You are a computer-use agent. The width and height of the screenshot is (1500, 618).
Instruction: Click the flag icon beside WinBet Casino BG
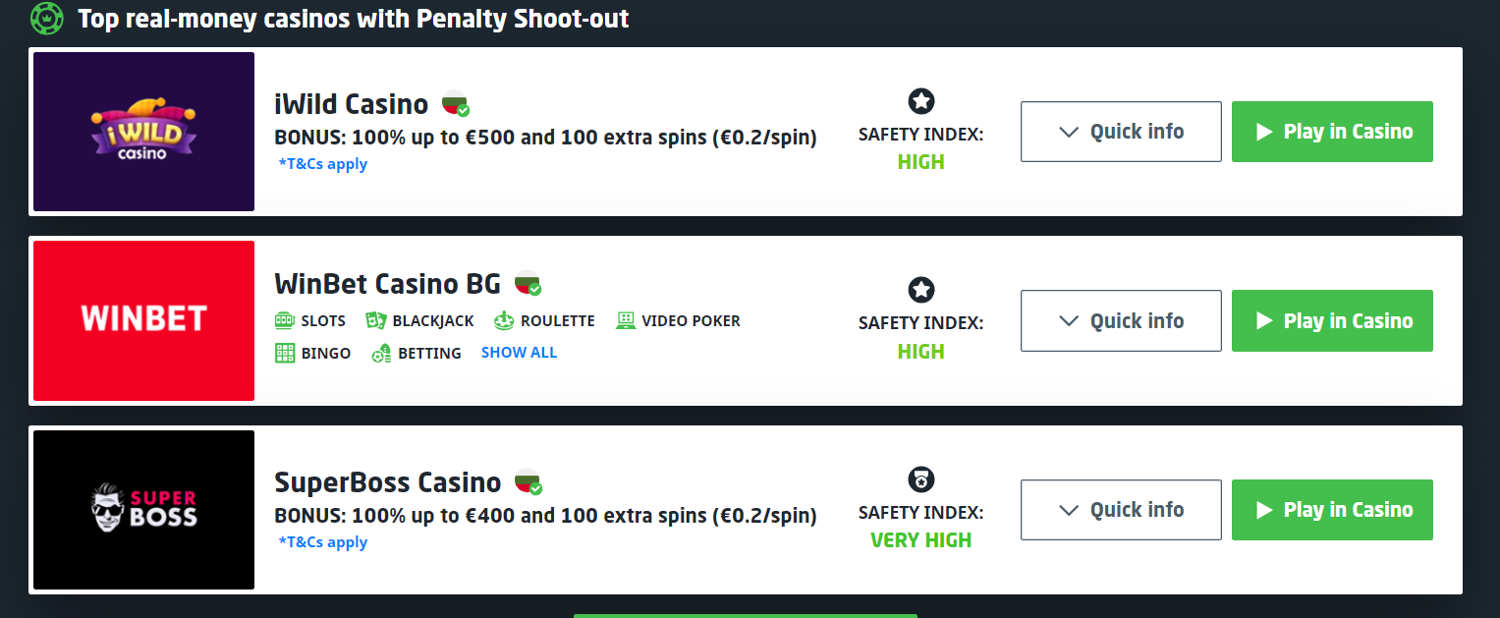click(x=528, y=283)
